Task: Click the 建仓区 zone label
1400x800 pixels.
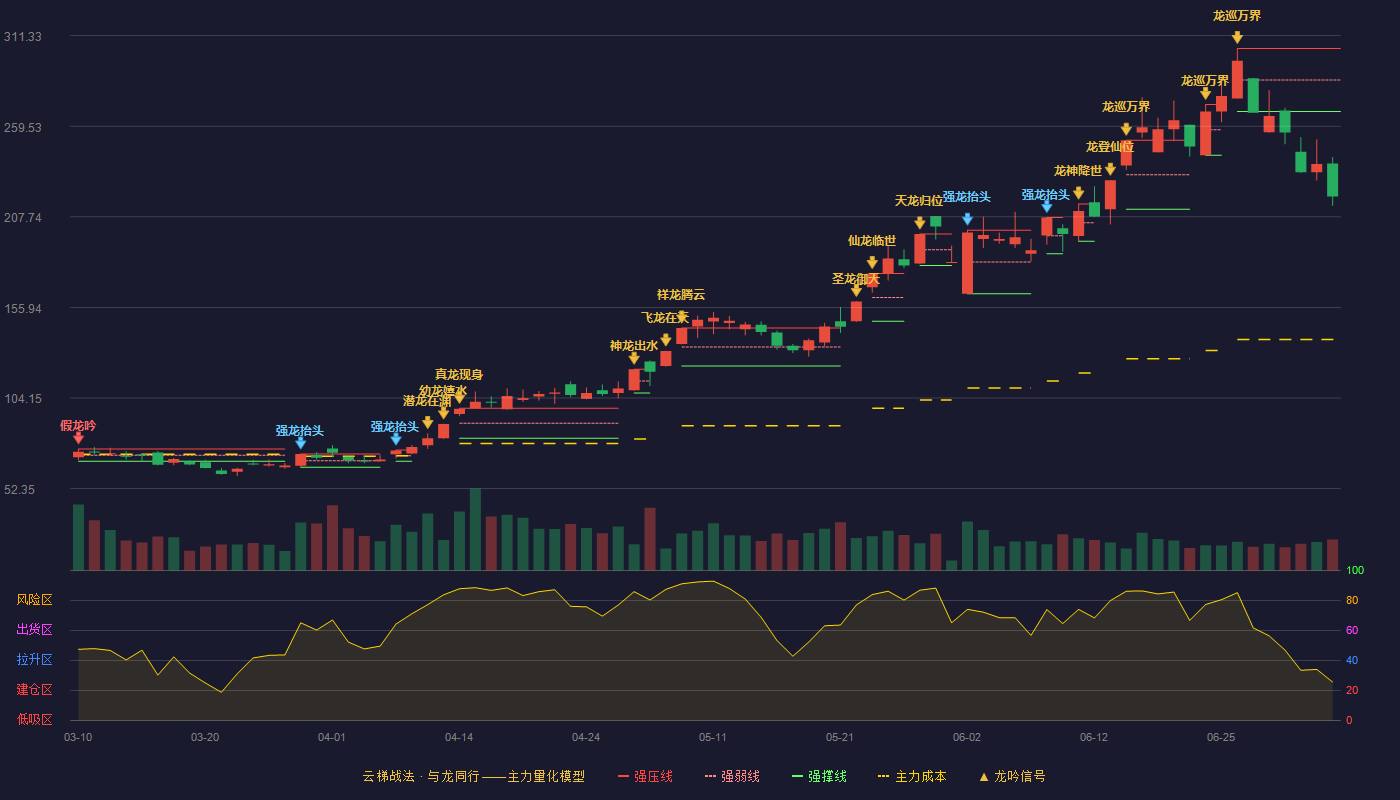Action: coord(34,690)
